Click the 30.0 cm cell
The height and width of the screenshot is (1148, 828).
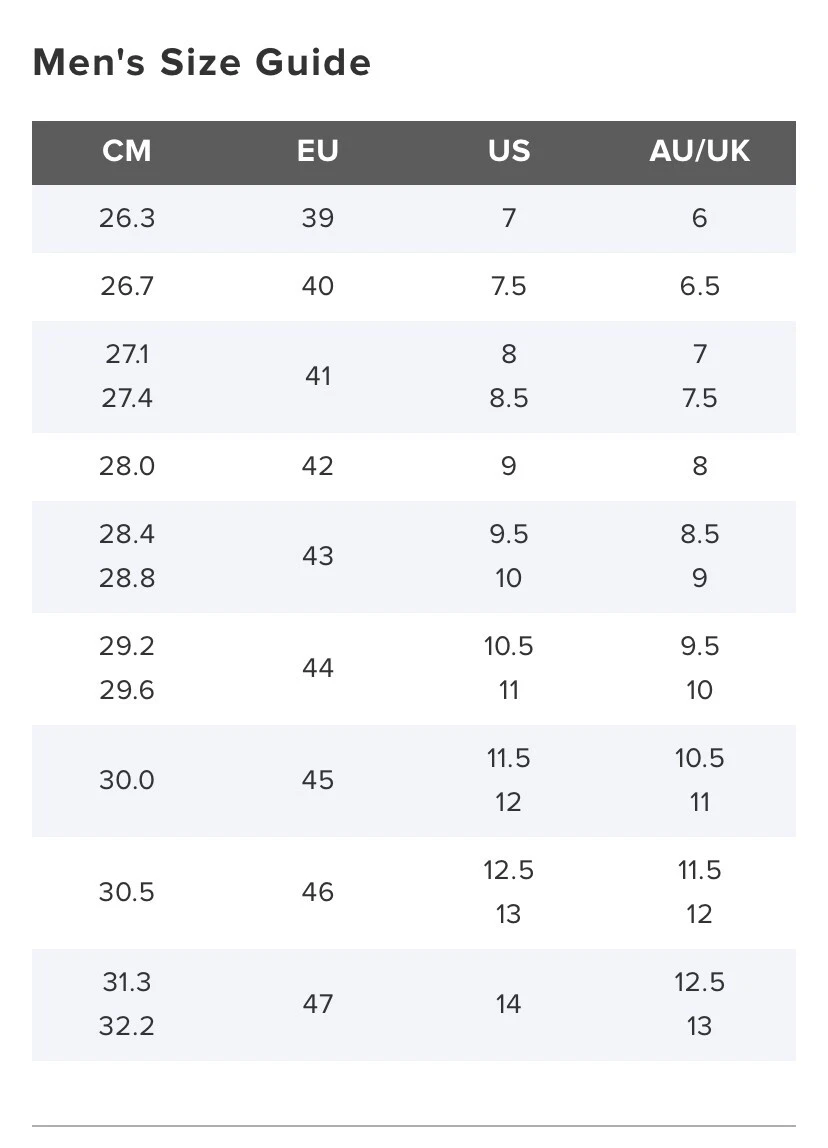[x=127, y=780]
